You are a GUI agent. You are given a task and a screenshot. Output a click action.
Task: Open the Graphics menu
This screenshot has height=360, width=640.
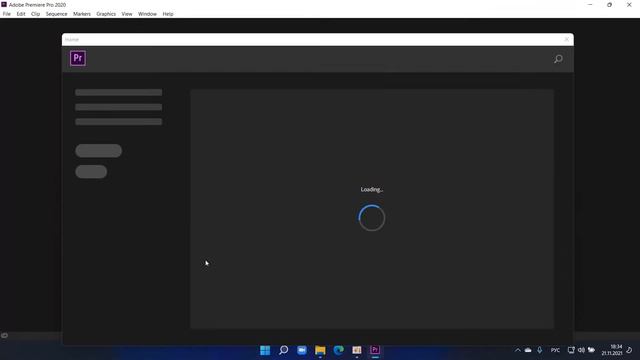pyautogui.click(x=106, y=14)
